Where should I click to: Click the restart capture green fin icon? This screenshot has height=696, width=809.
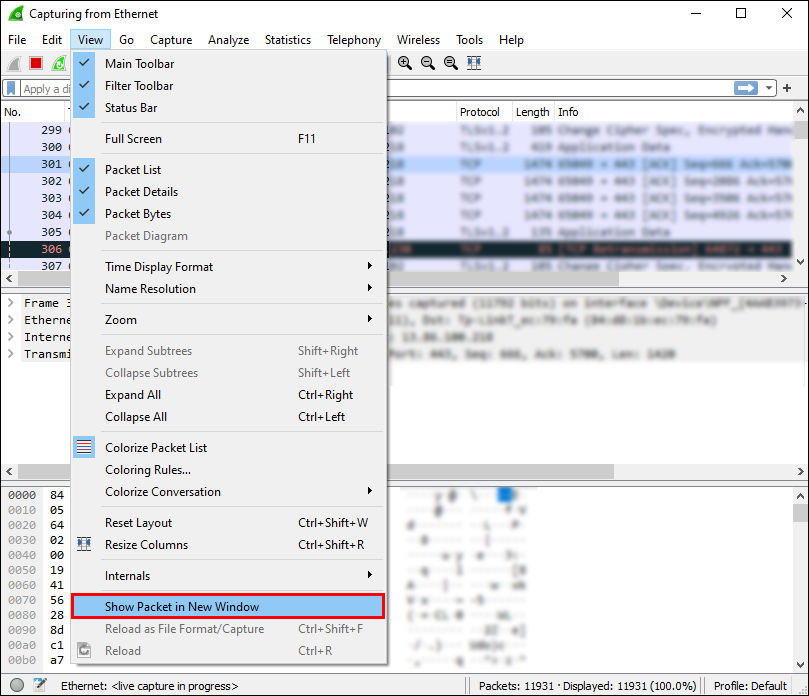(59, 63)
